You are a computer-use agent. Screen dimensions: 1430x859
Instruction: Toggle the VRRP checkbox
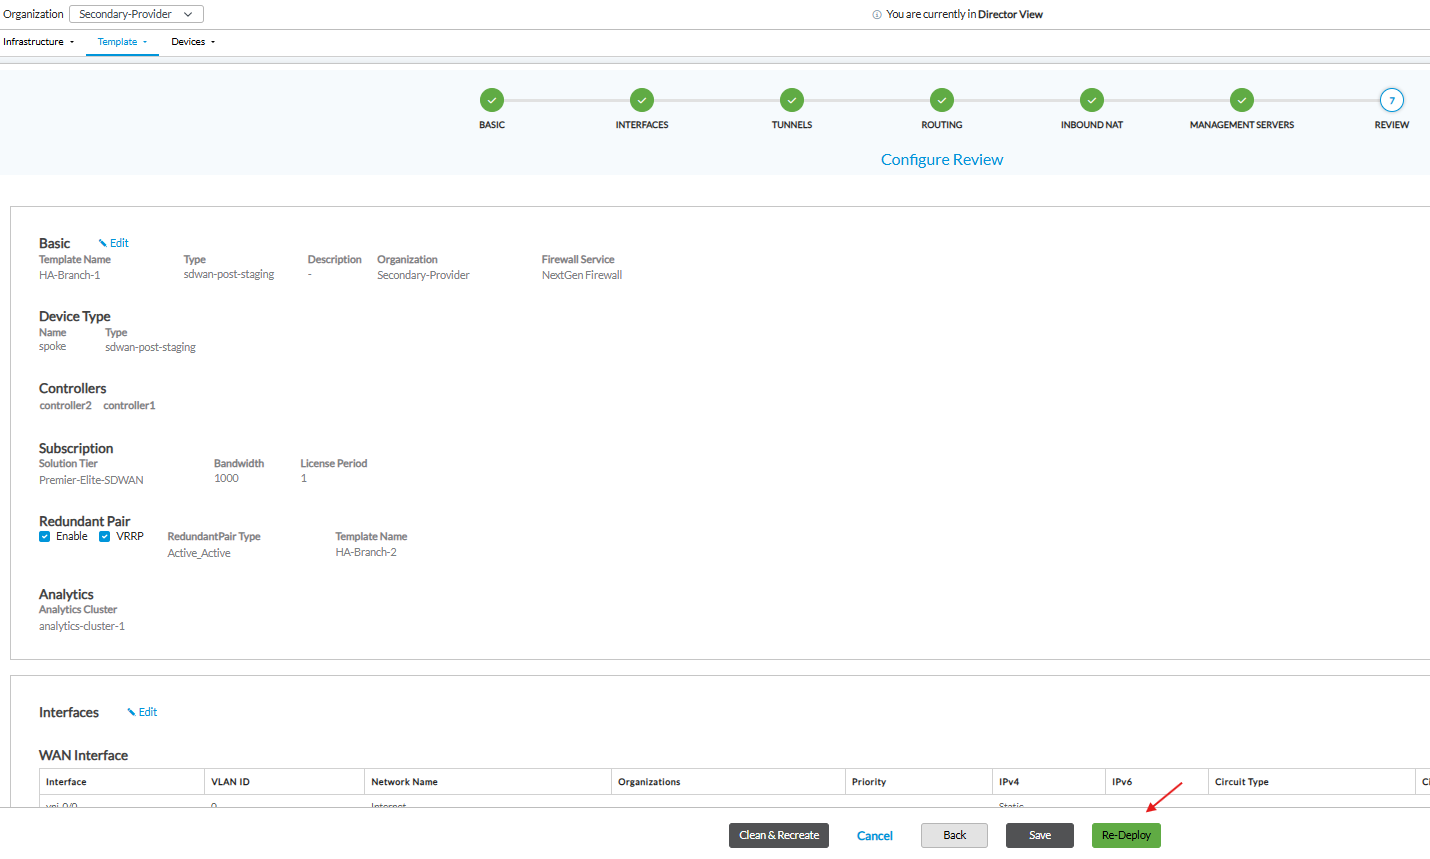tap(105, 537)
